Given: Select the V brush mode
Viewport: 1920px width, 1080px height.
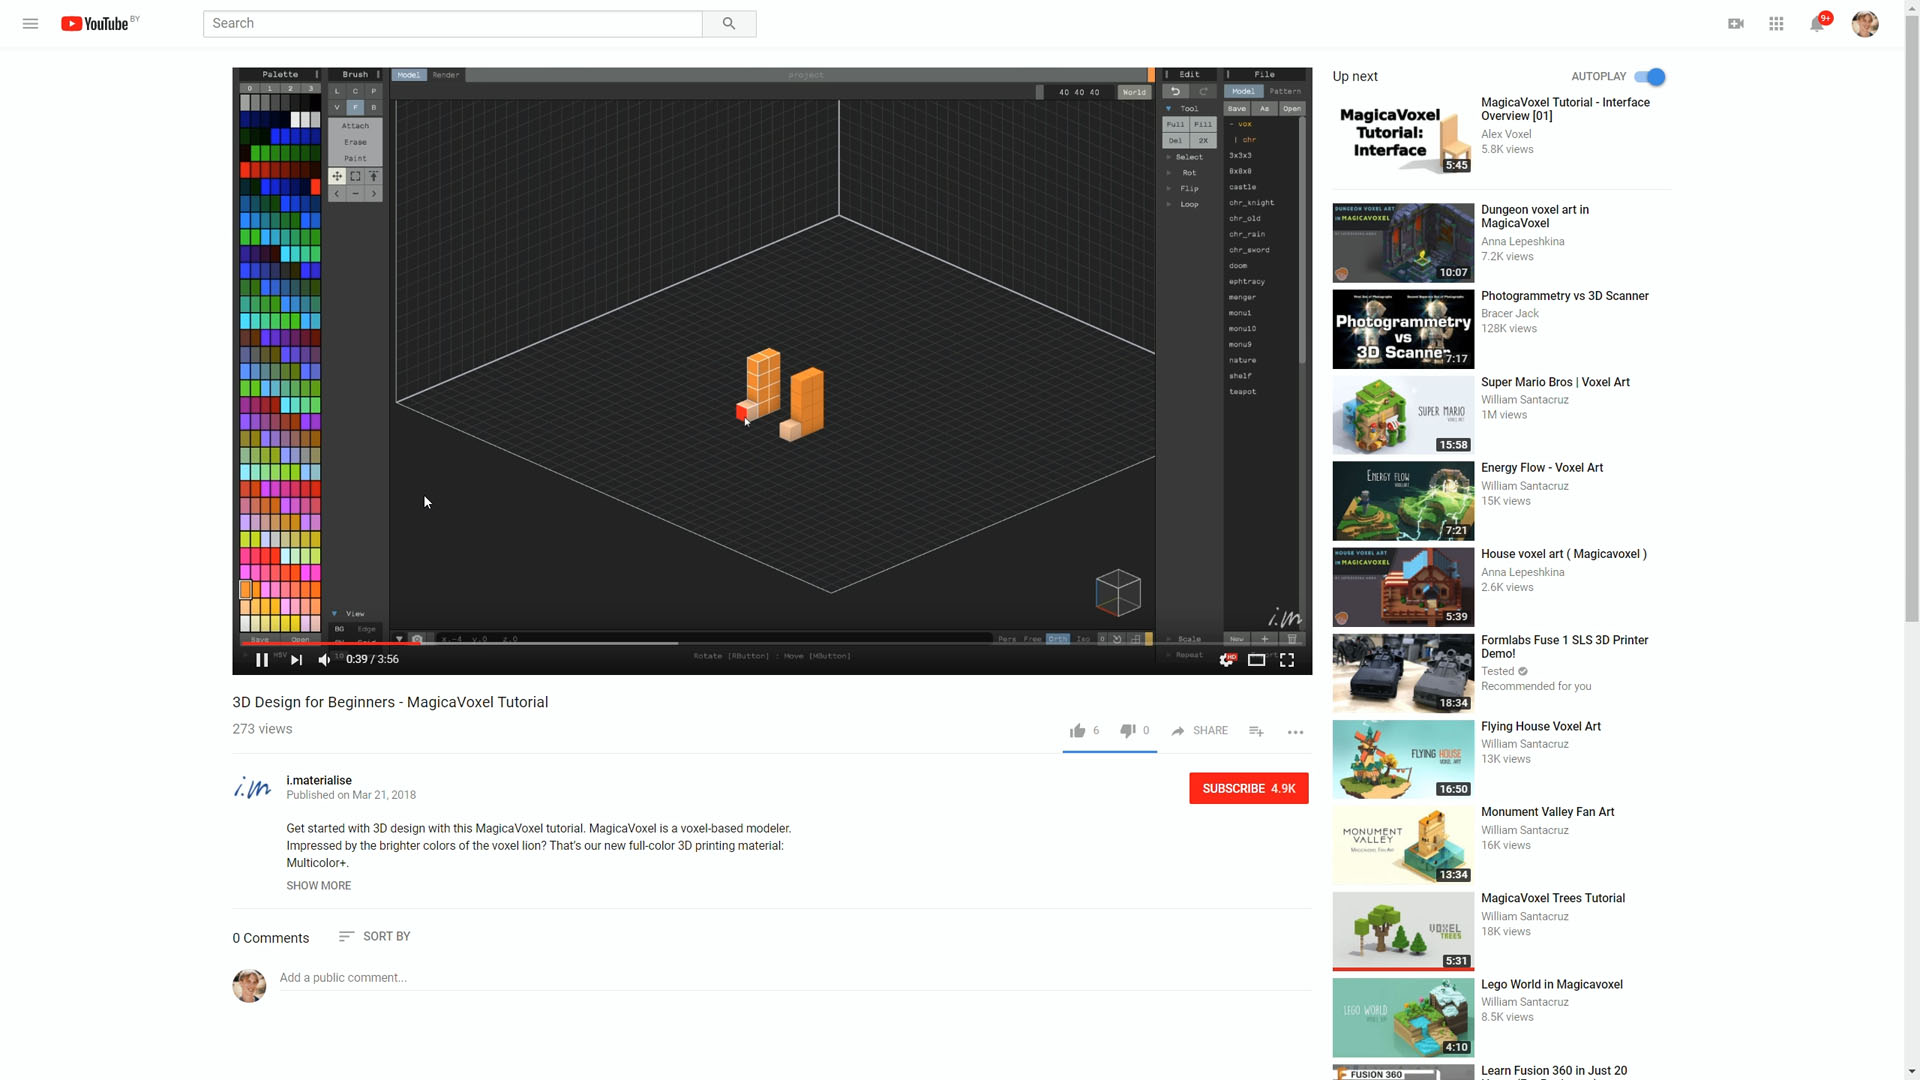Looking at the screenshot, I should pyautogui.click(x=337, y=107).
